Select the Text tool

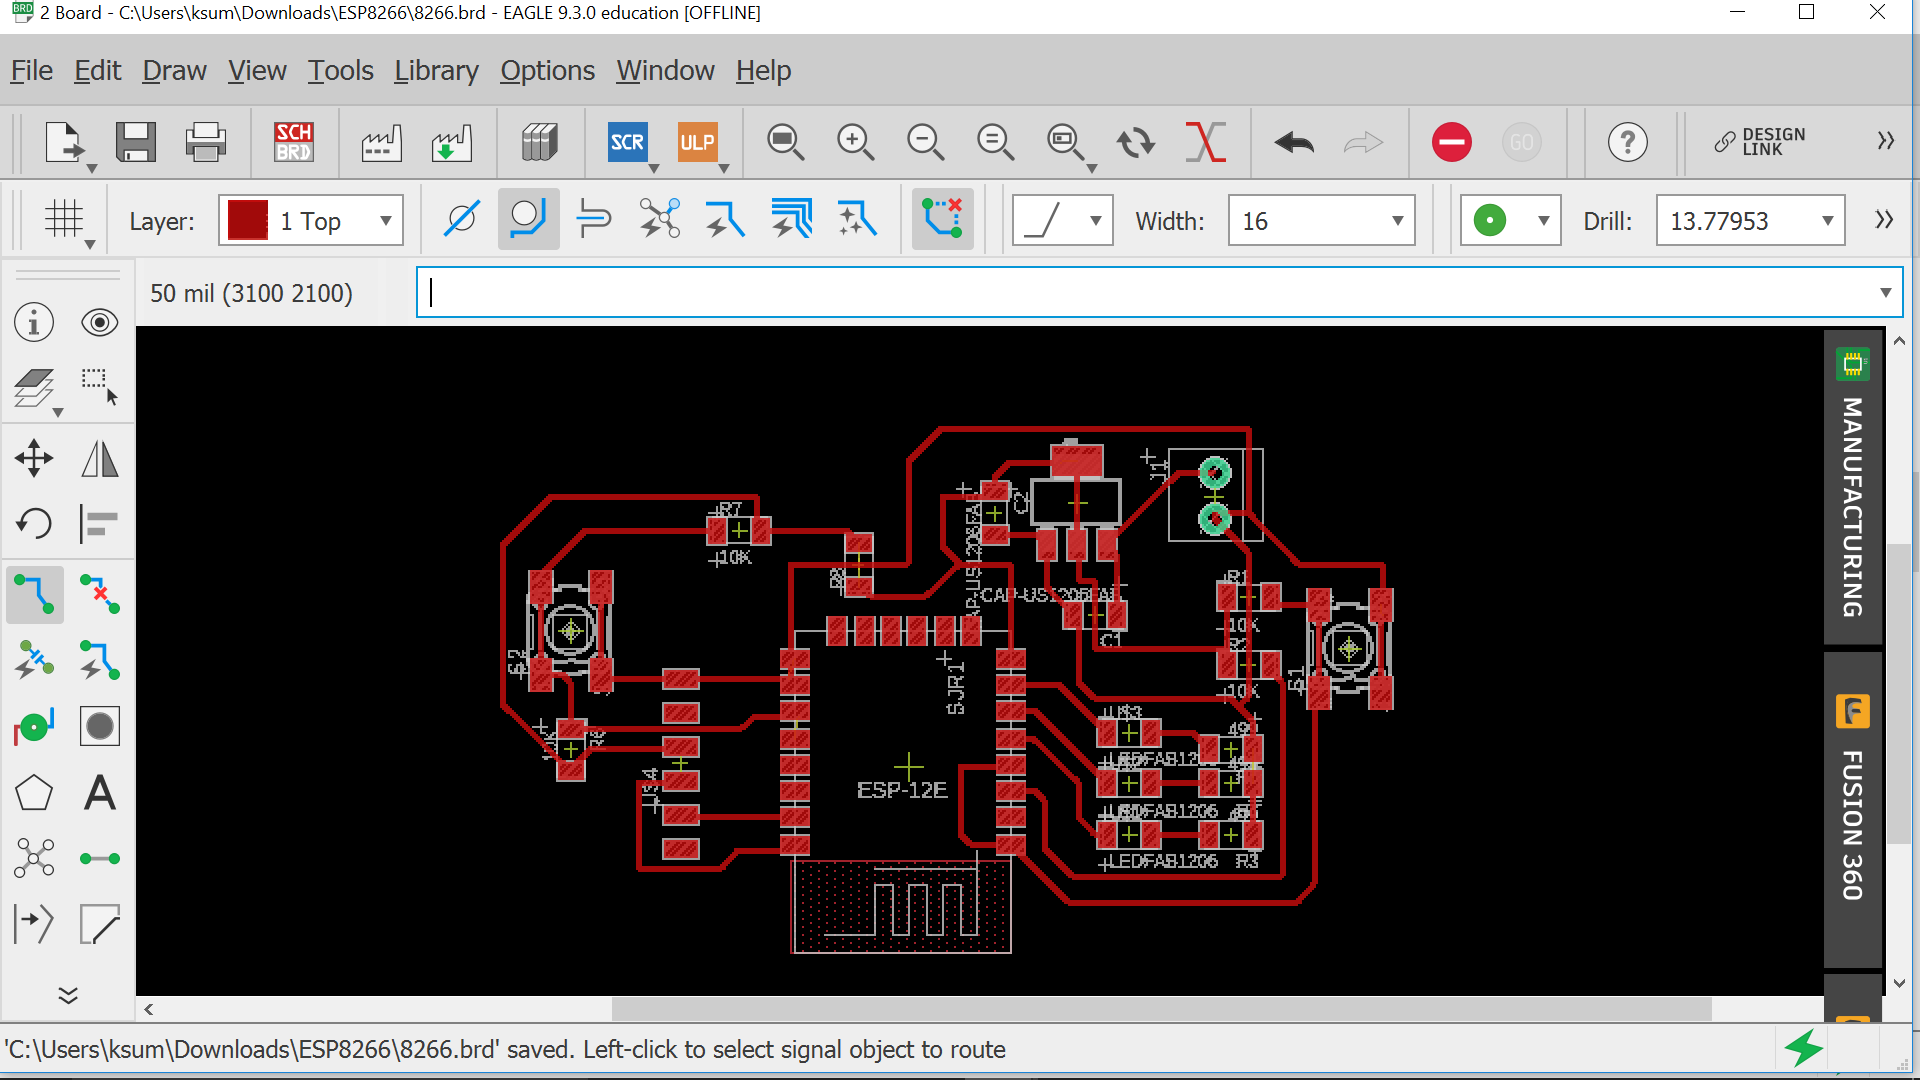99,793
